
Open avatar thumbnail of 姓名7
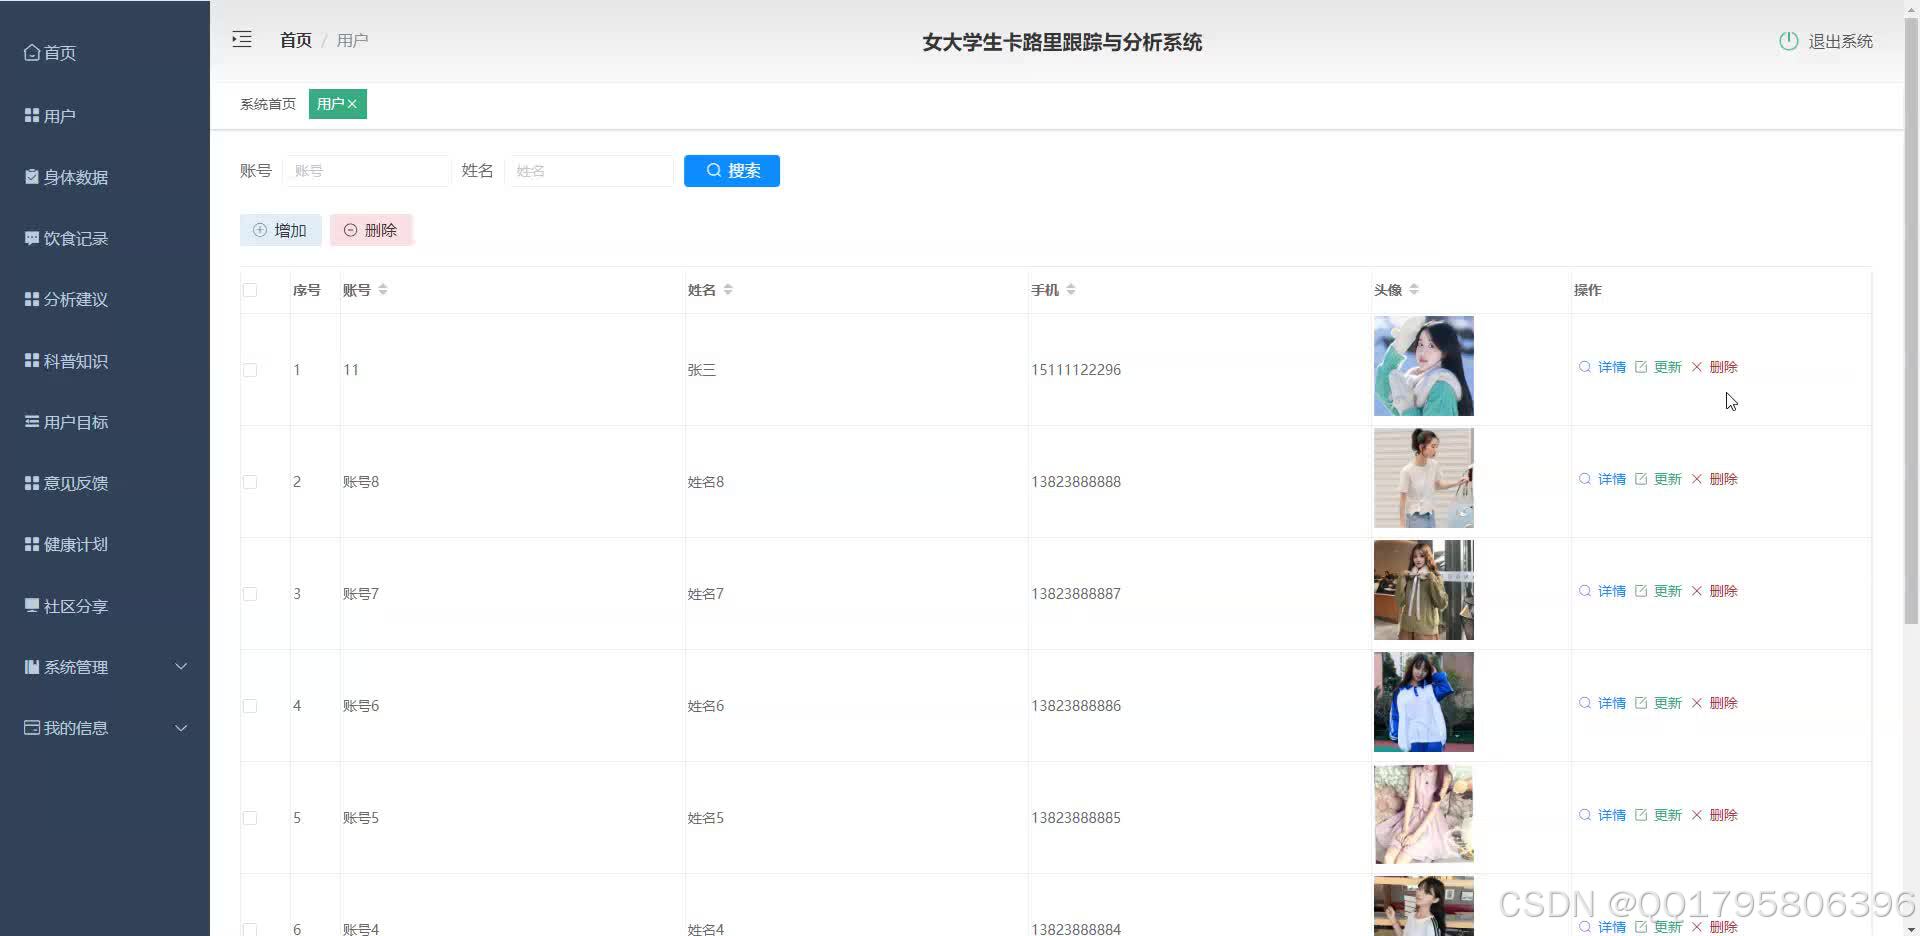coord(1423,590)
